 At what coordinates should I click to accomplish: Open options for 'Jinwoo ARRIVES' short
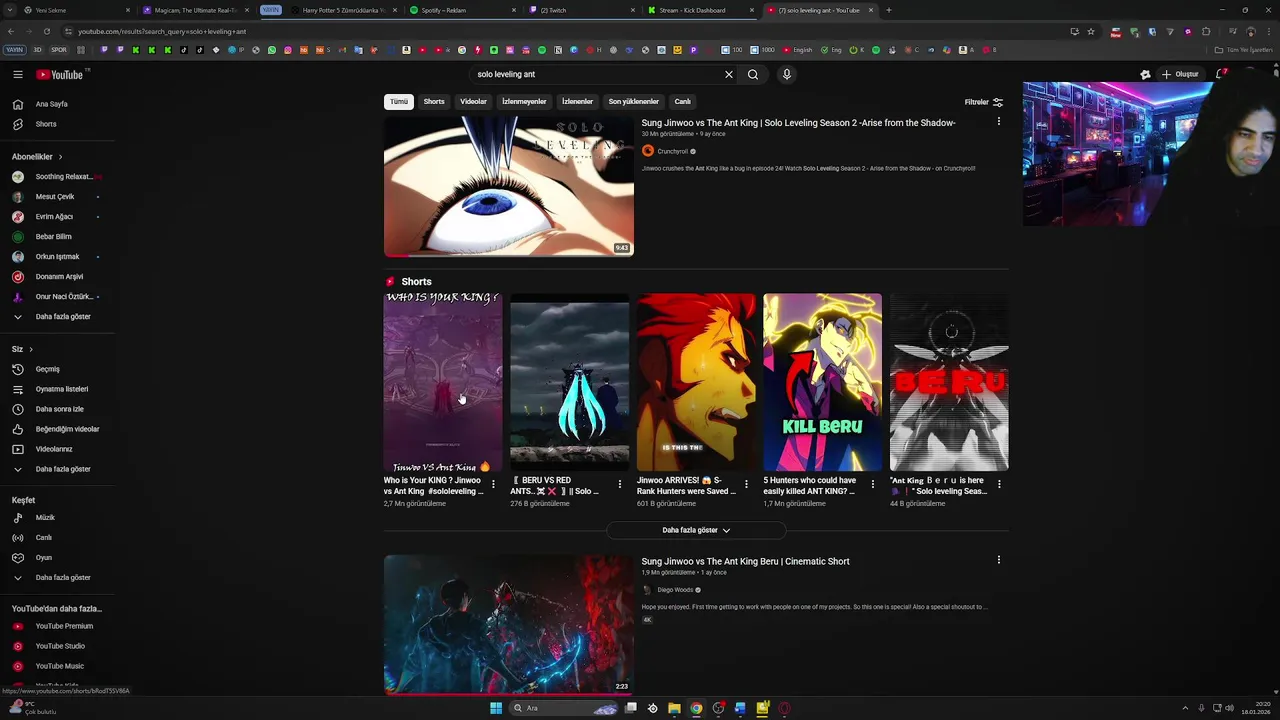(x=746, y=484)
